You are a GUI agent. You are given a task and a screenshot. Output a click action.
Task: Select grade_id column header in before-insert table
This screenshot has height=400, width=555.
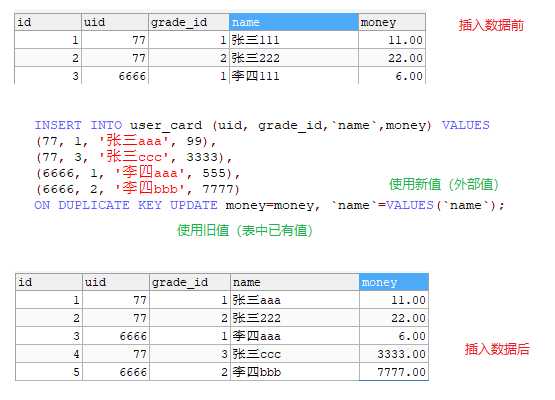click(x=189, y=22)
